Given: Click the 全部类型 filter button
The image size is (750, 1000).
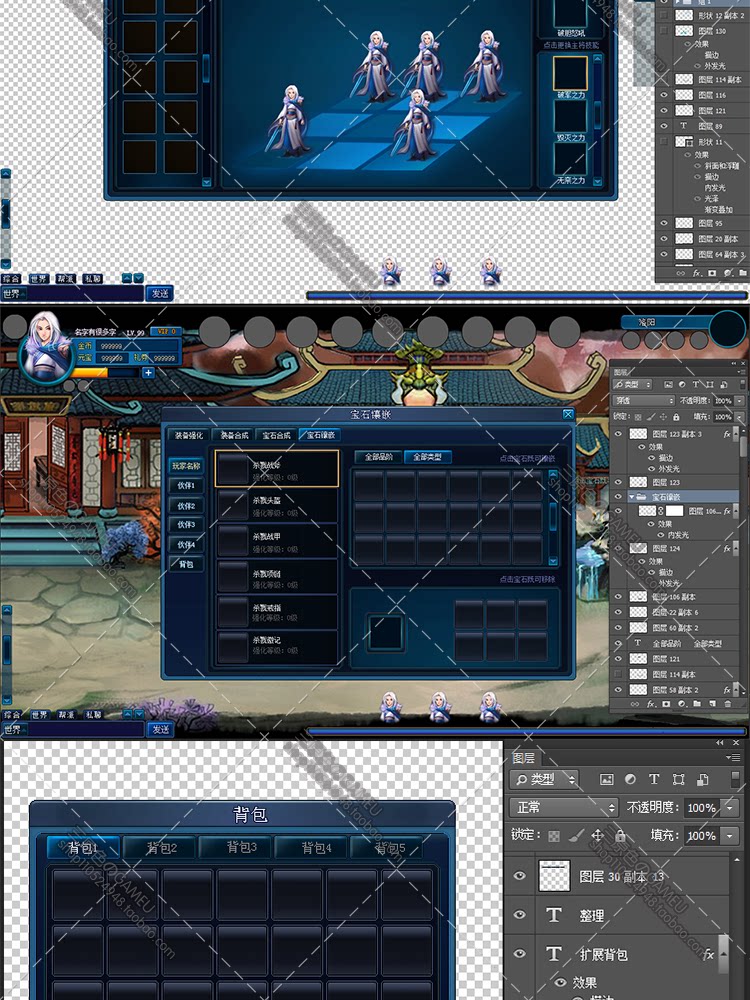Looking at the screenshot, I should (427, 457).
